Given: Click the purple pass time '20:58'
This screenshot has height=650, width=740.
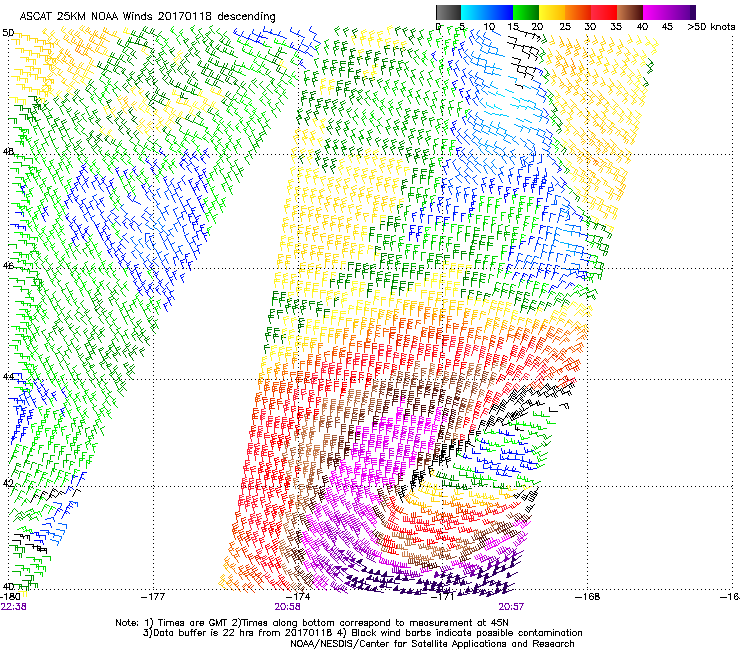Looking at the screenshot, I should click(x=287, y=607).
